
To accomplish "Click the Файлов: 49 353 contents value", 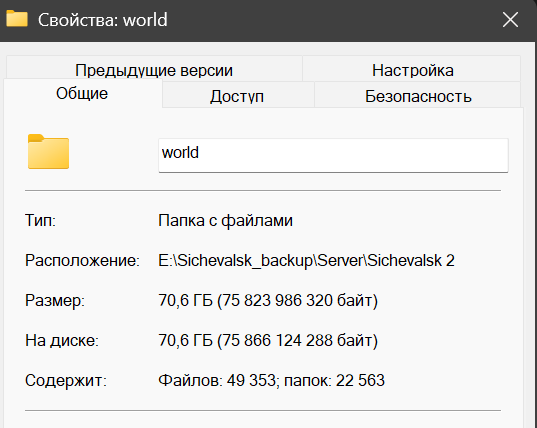I will (x=217, y=380).
